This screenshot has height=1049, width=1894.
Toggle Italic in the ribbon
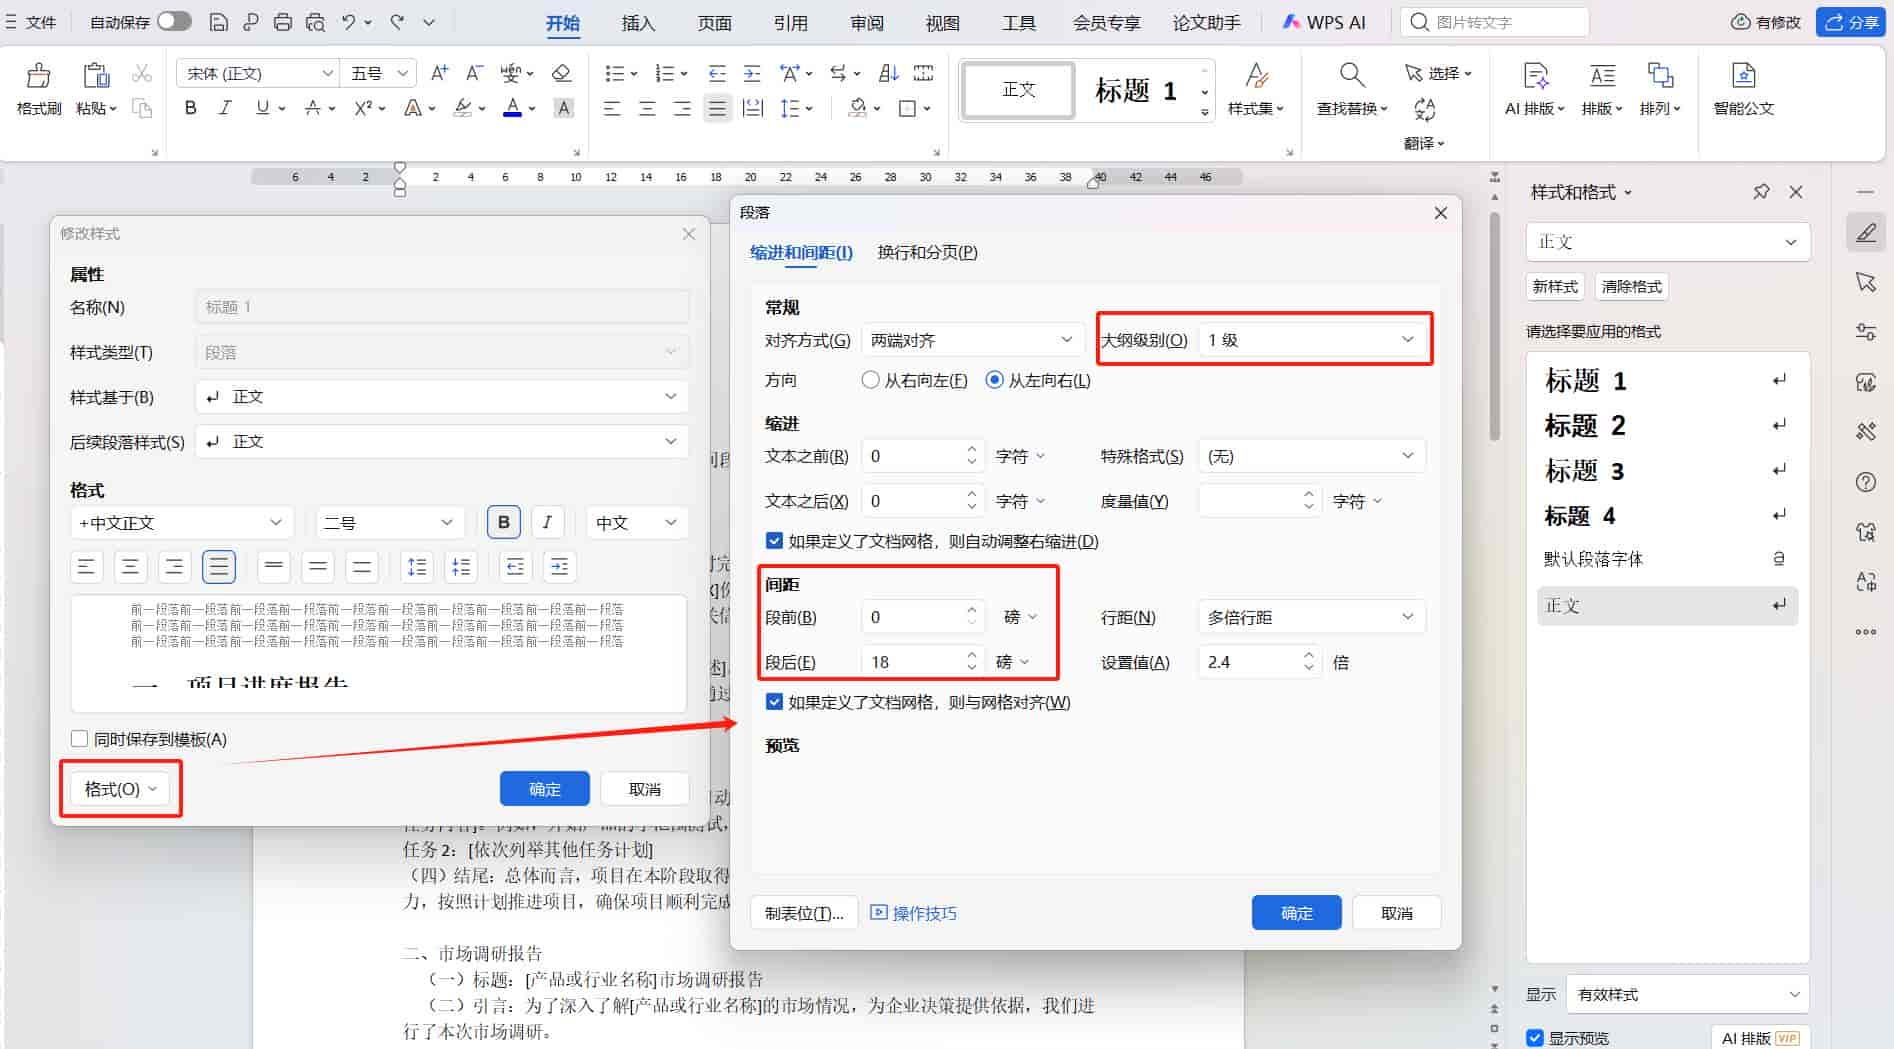pyautogui.click(x=225, y=108)
